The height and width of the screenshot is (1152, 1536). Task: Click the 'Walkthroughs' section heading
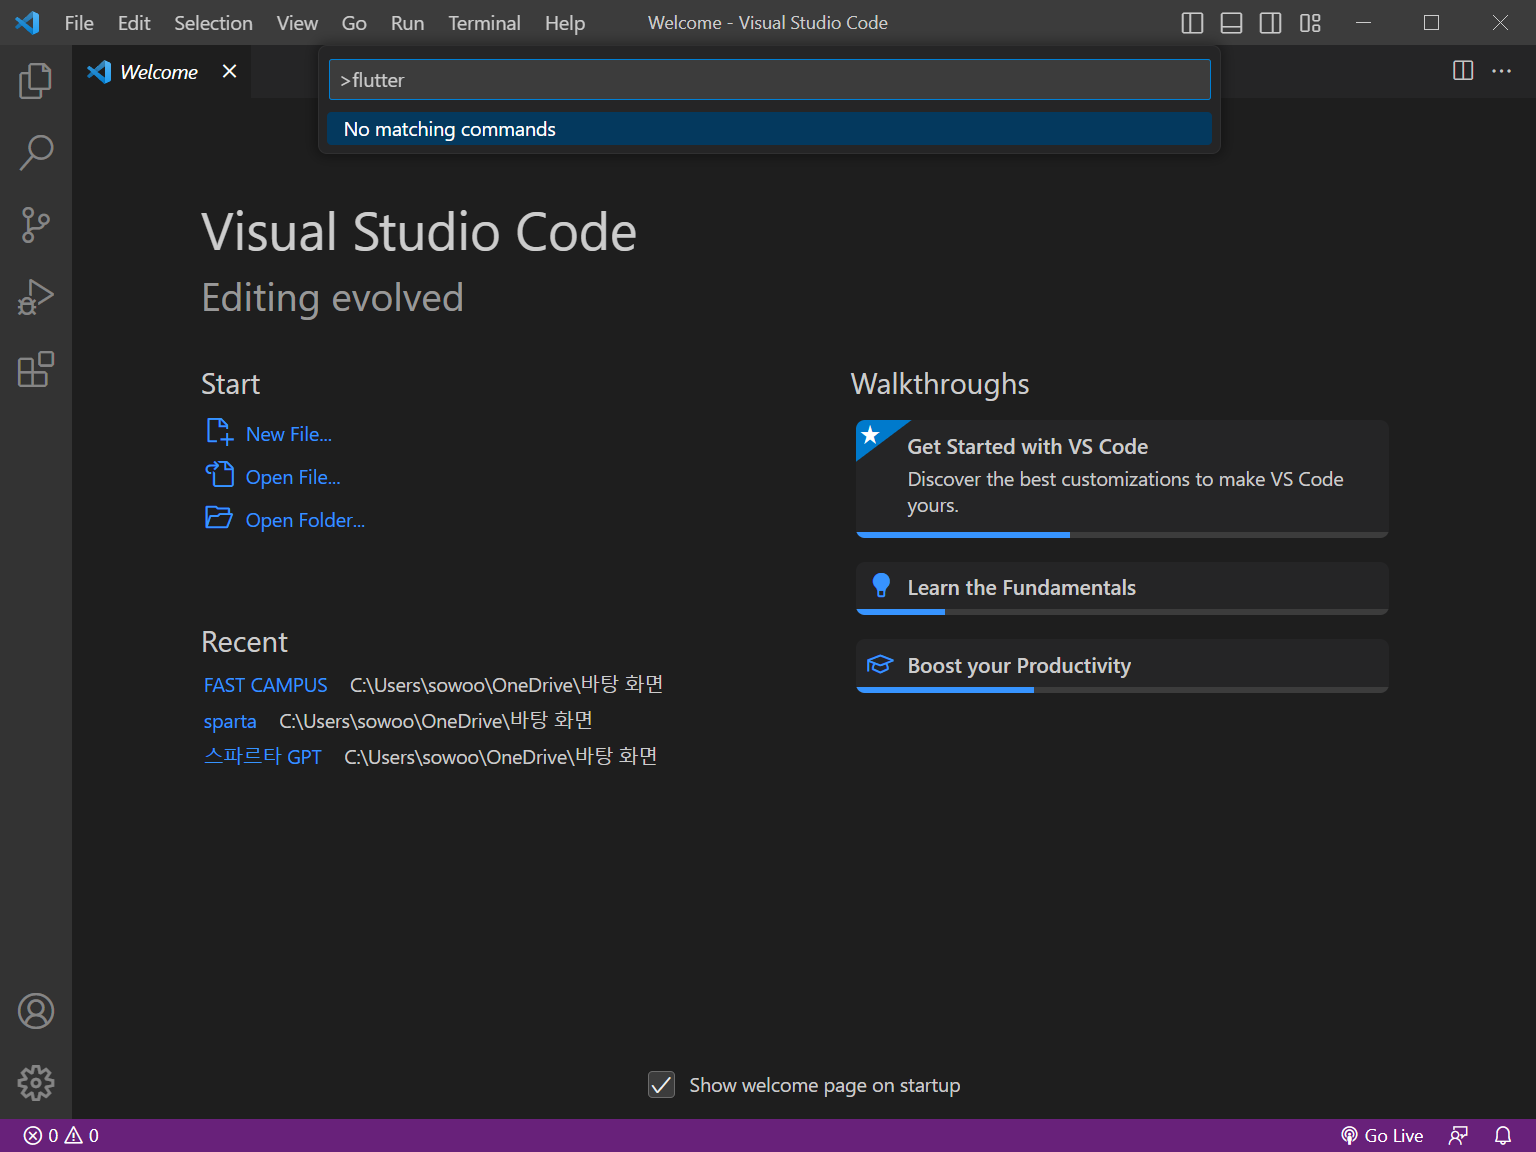[940, 384]
